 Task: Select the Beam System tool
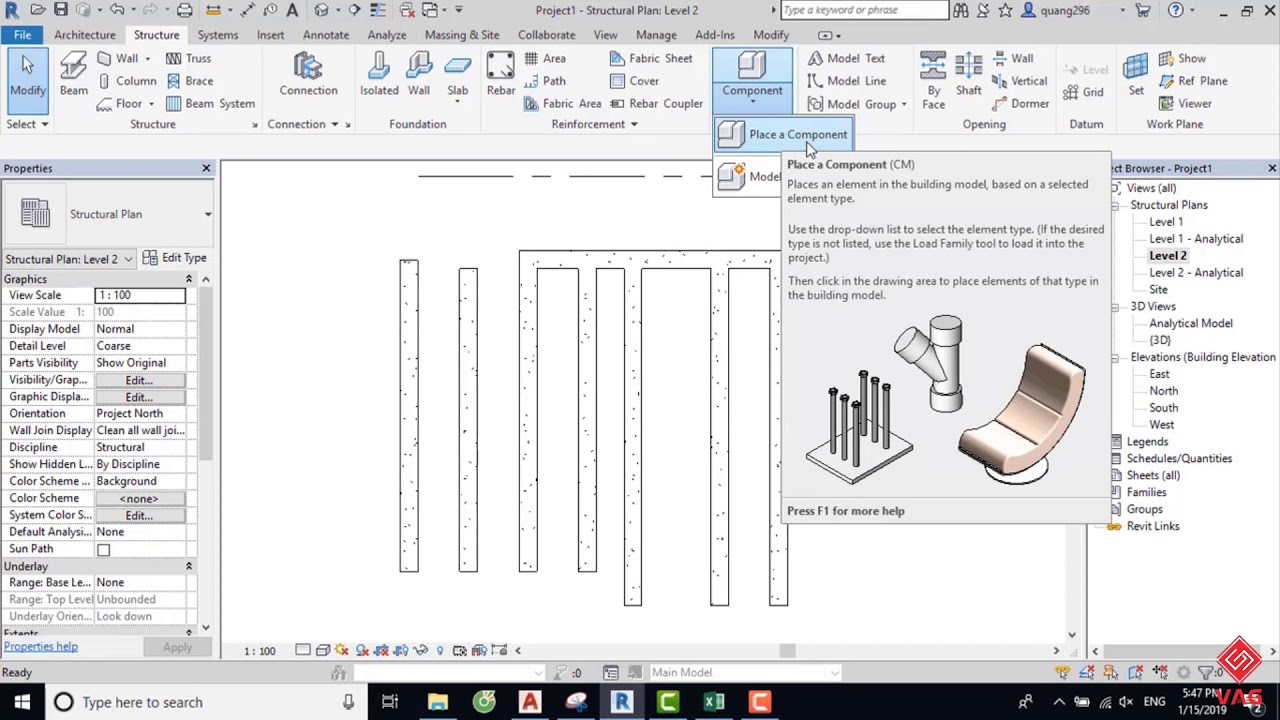tap(210, 103)
